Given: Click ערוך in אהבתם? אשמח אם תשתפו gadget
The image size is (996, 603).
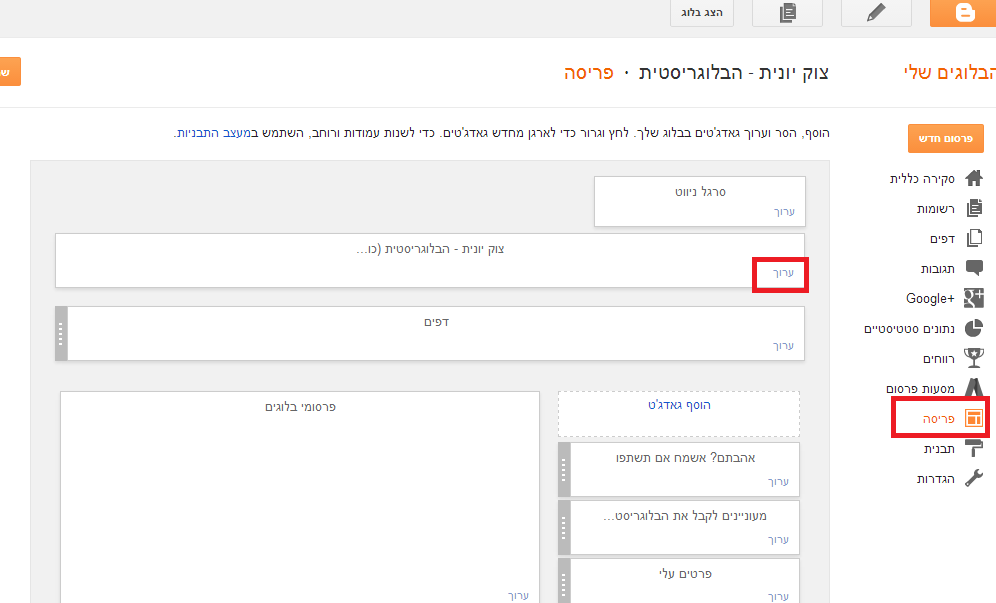Looking at the screenshot, I should click(779, 482).
